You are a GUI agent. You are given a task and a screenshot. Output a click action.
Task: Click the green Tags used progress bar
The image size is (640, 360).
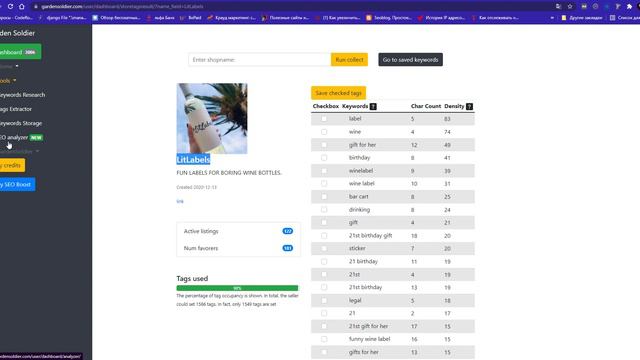[x=237, y=288]
